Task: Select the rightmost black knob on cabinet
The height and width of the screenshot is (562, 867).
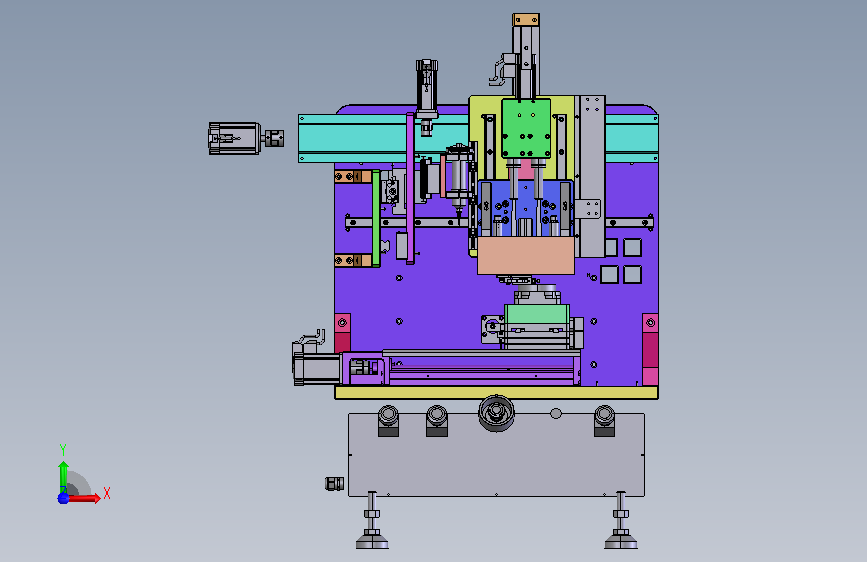Action: (x=604, y=420)
